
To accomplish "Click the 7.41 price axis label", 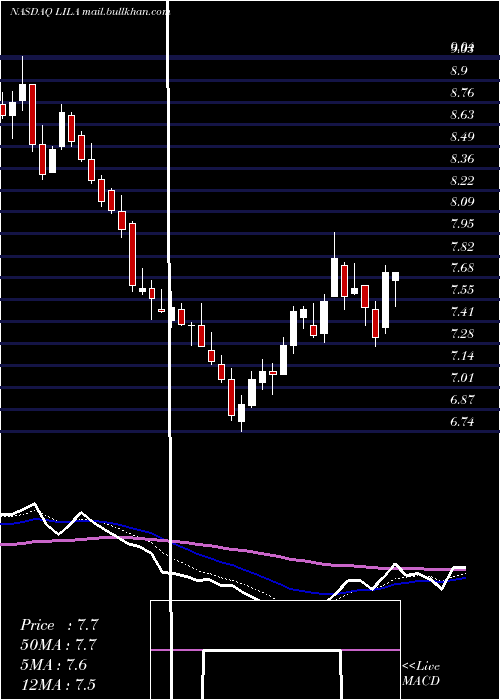I will (462, 312).
